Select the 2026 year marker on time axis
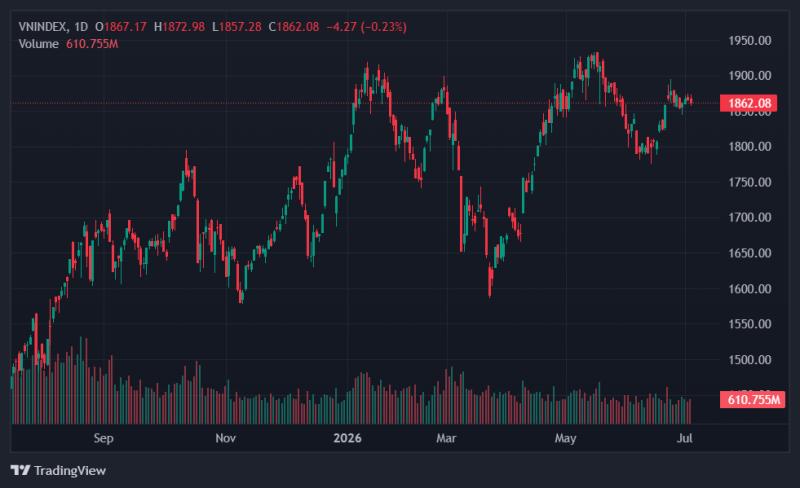Screen dimensions: 800x488 pos(347,438)
